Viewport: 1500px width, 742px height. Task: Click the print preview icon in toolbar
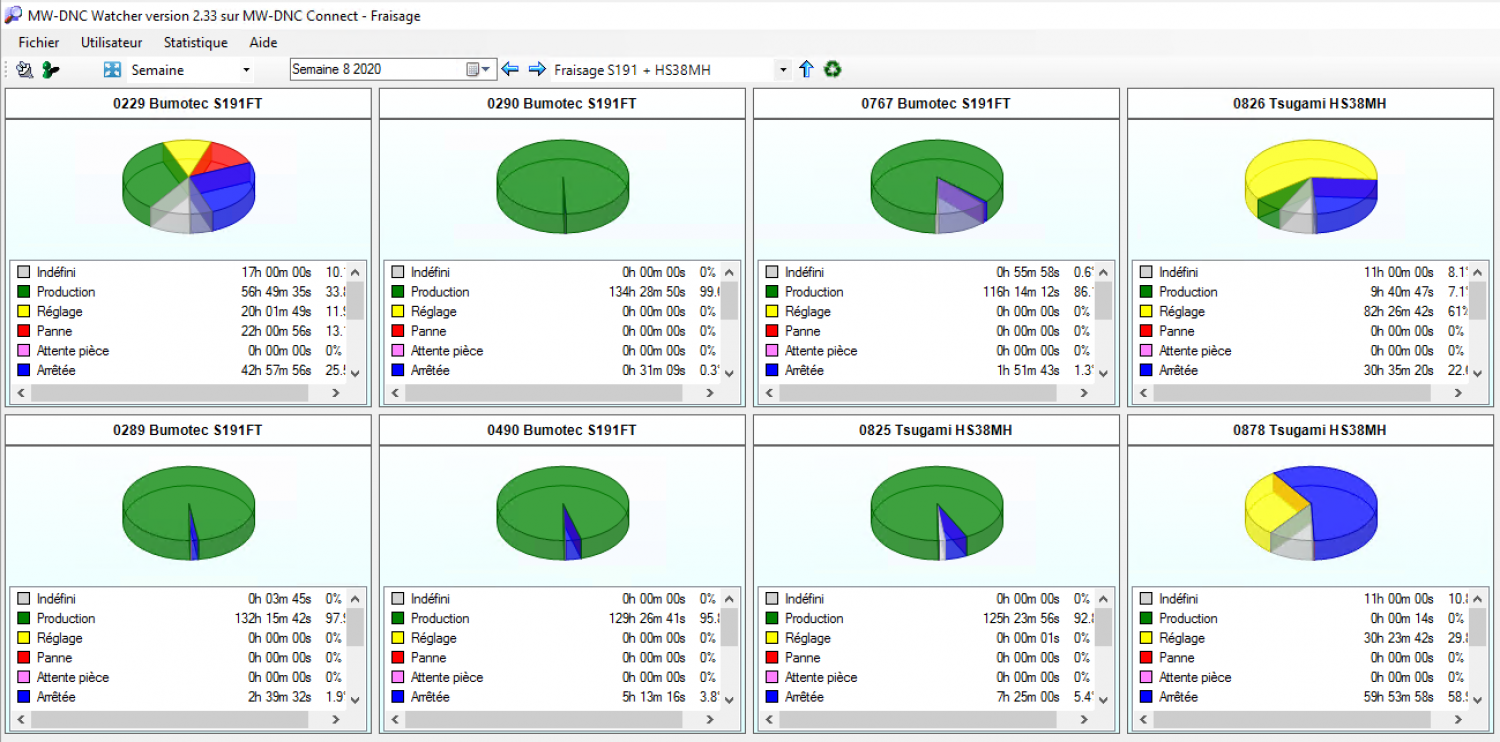click(25, 70)
